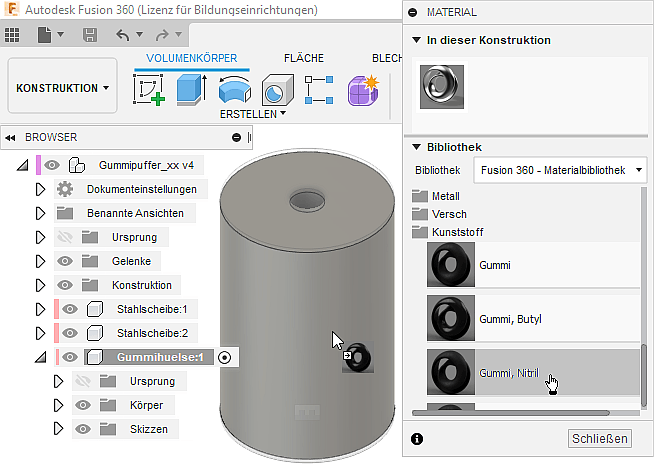Image resolution: width=654 pixels, height=465 pixels.
Task: Select the Skizzen folder row
Action: pyautogui.click(x=126, y=429)
